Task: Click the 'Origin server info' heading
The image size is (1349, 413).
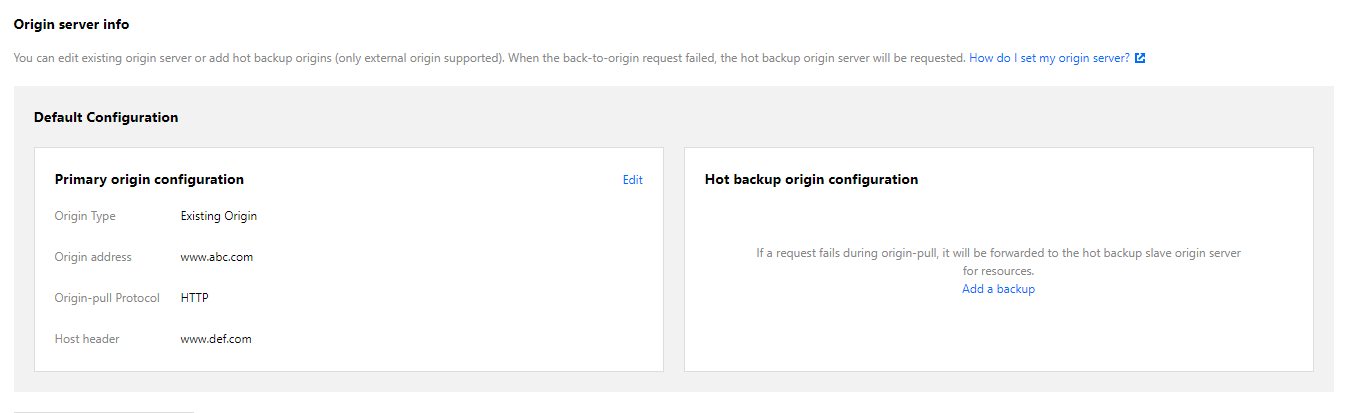Action: 71,24
